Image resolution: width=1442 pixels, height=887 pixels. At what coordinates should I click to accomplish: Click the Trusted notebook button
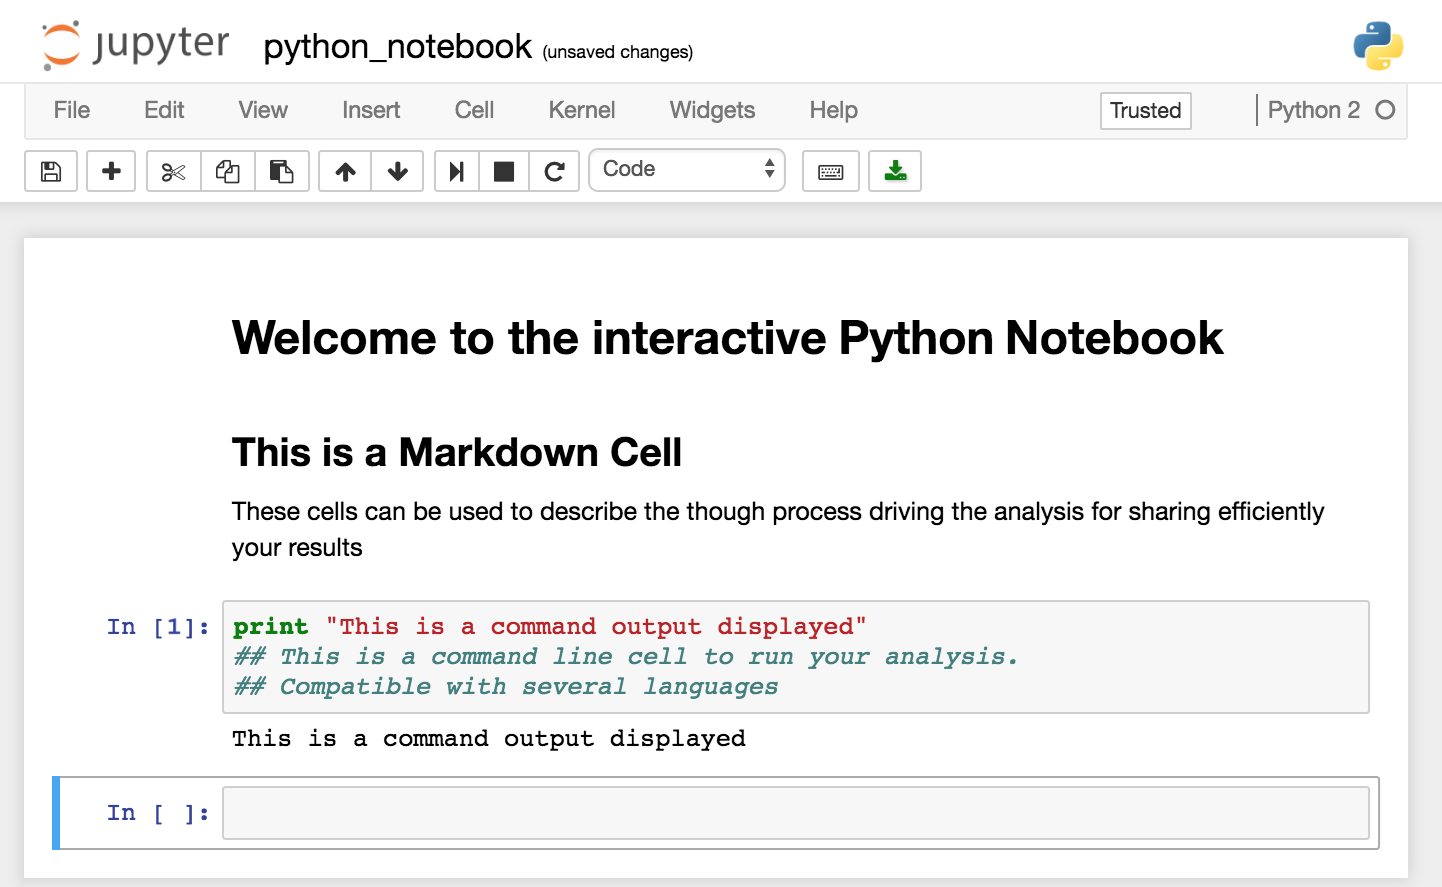1146,110
